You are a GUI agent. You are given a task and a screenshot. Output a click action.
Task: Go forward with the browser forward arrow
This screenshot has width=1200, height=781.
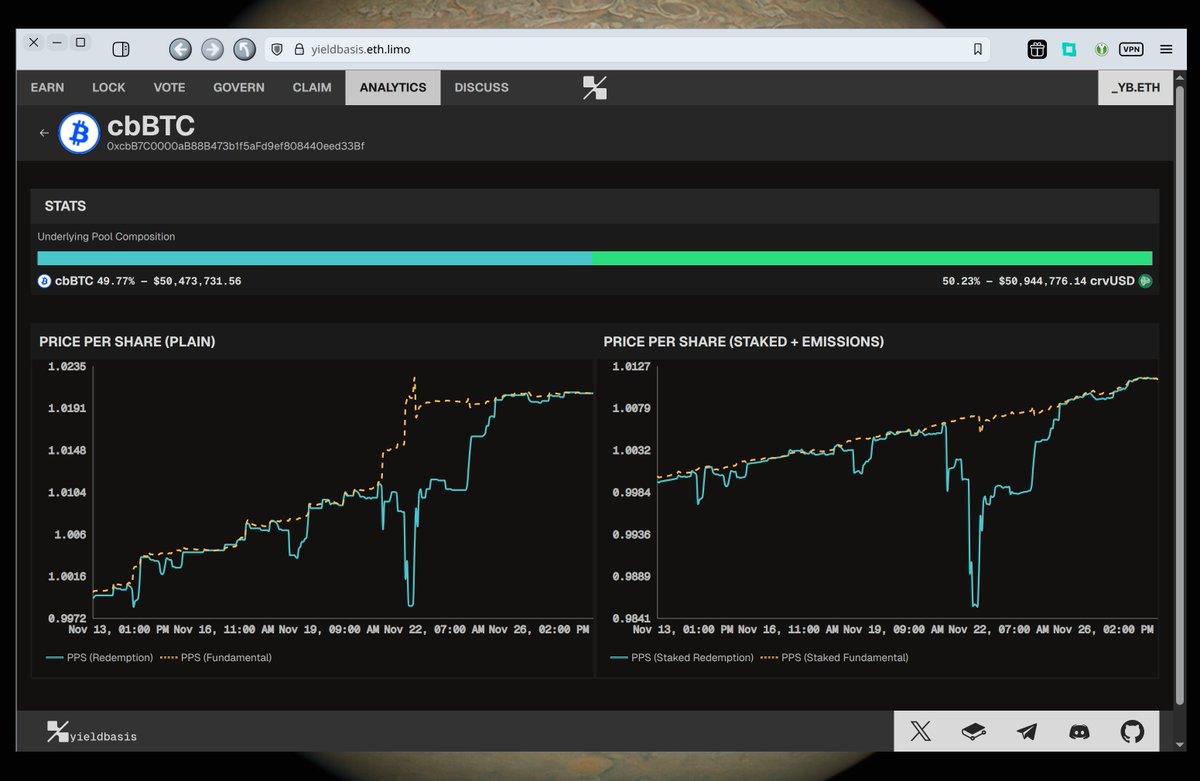coord(212,49)
